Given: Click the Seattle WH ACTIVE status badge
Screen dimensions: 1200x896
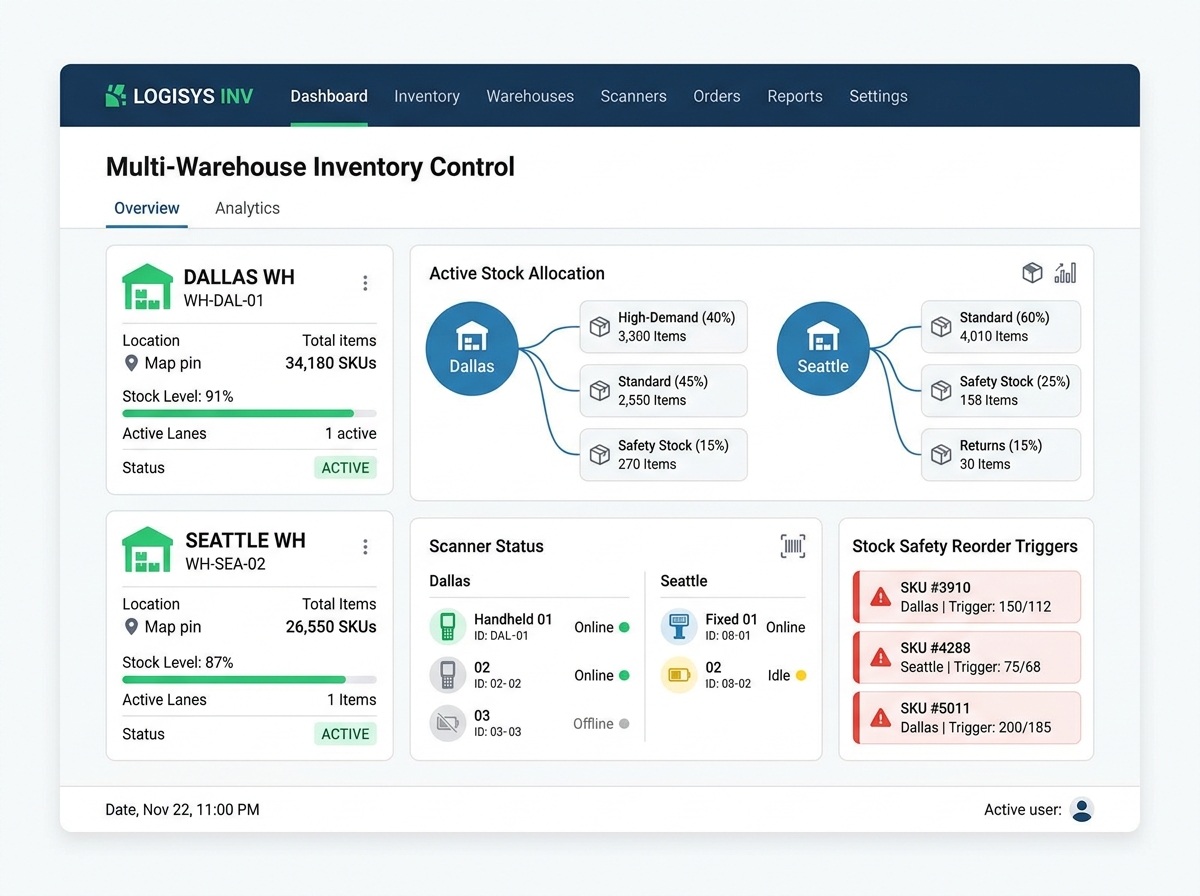Looking at the screenshot, I should click(x=345, y=734).
